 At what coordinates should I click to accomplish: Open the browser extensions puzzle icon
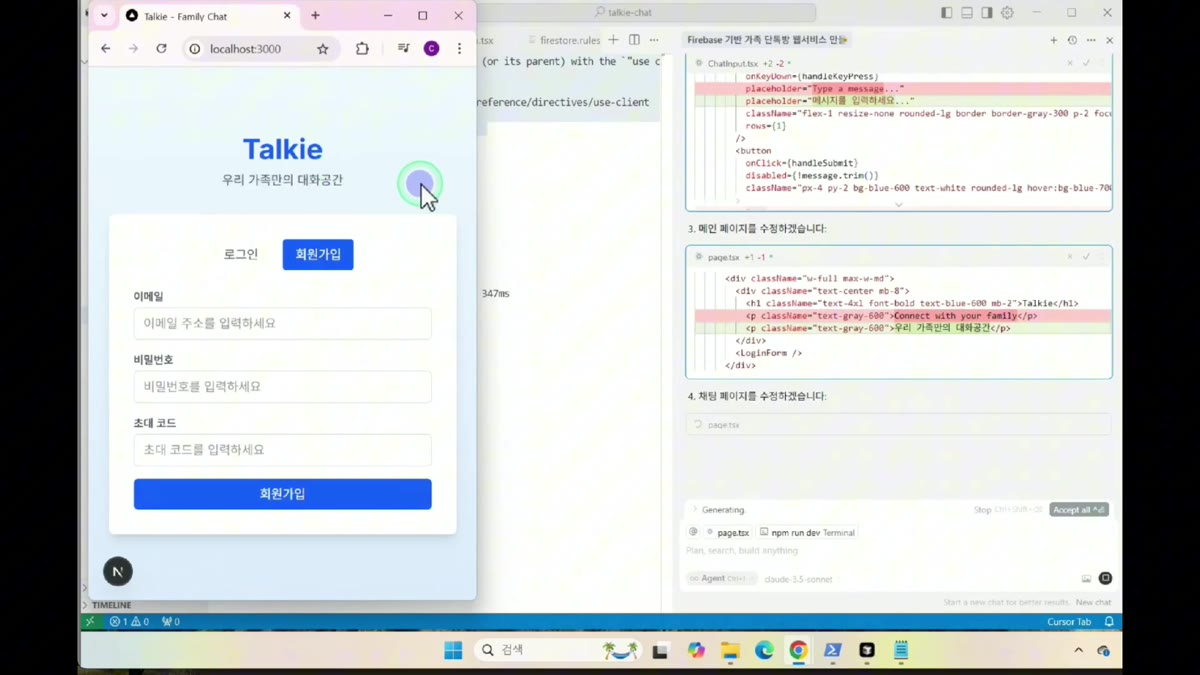[x=362, y=49]
